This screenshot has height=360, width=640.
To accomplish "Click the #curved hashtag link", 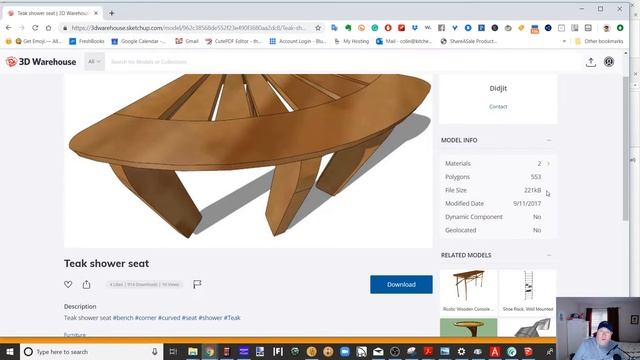I will [169, 318].
